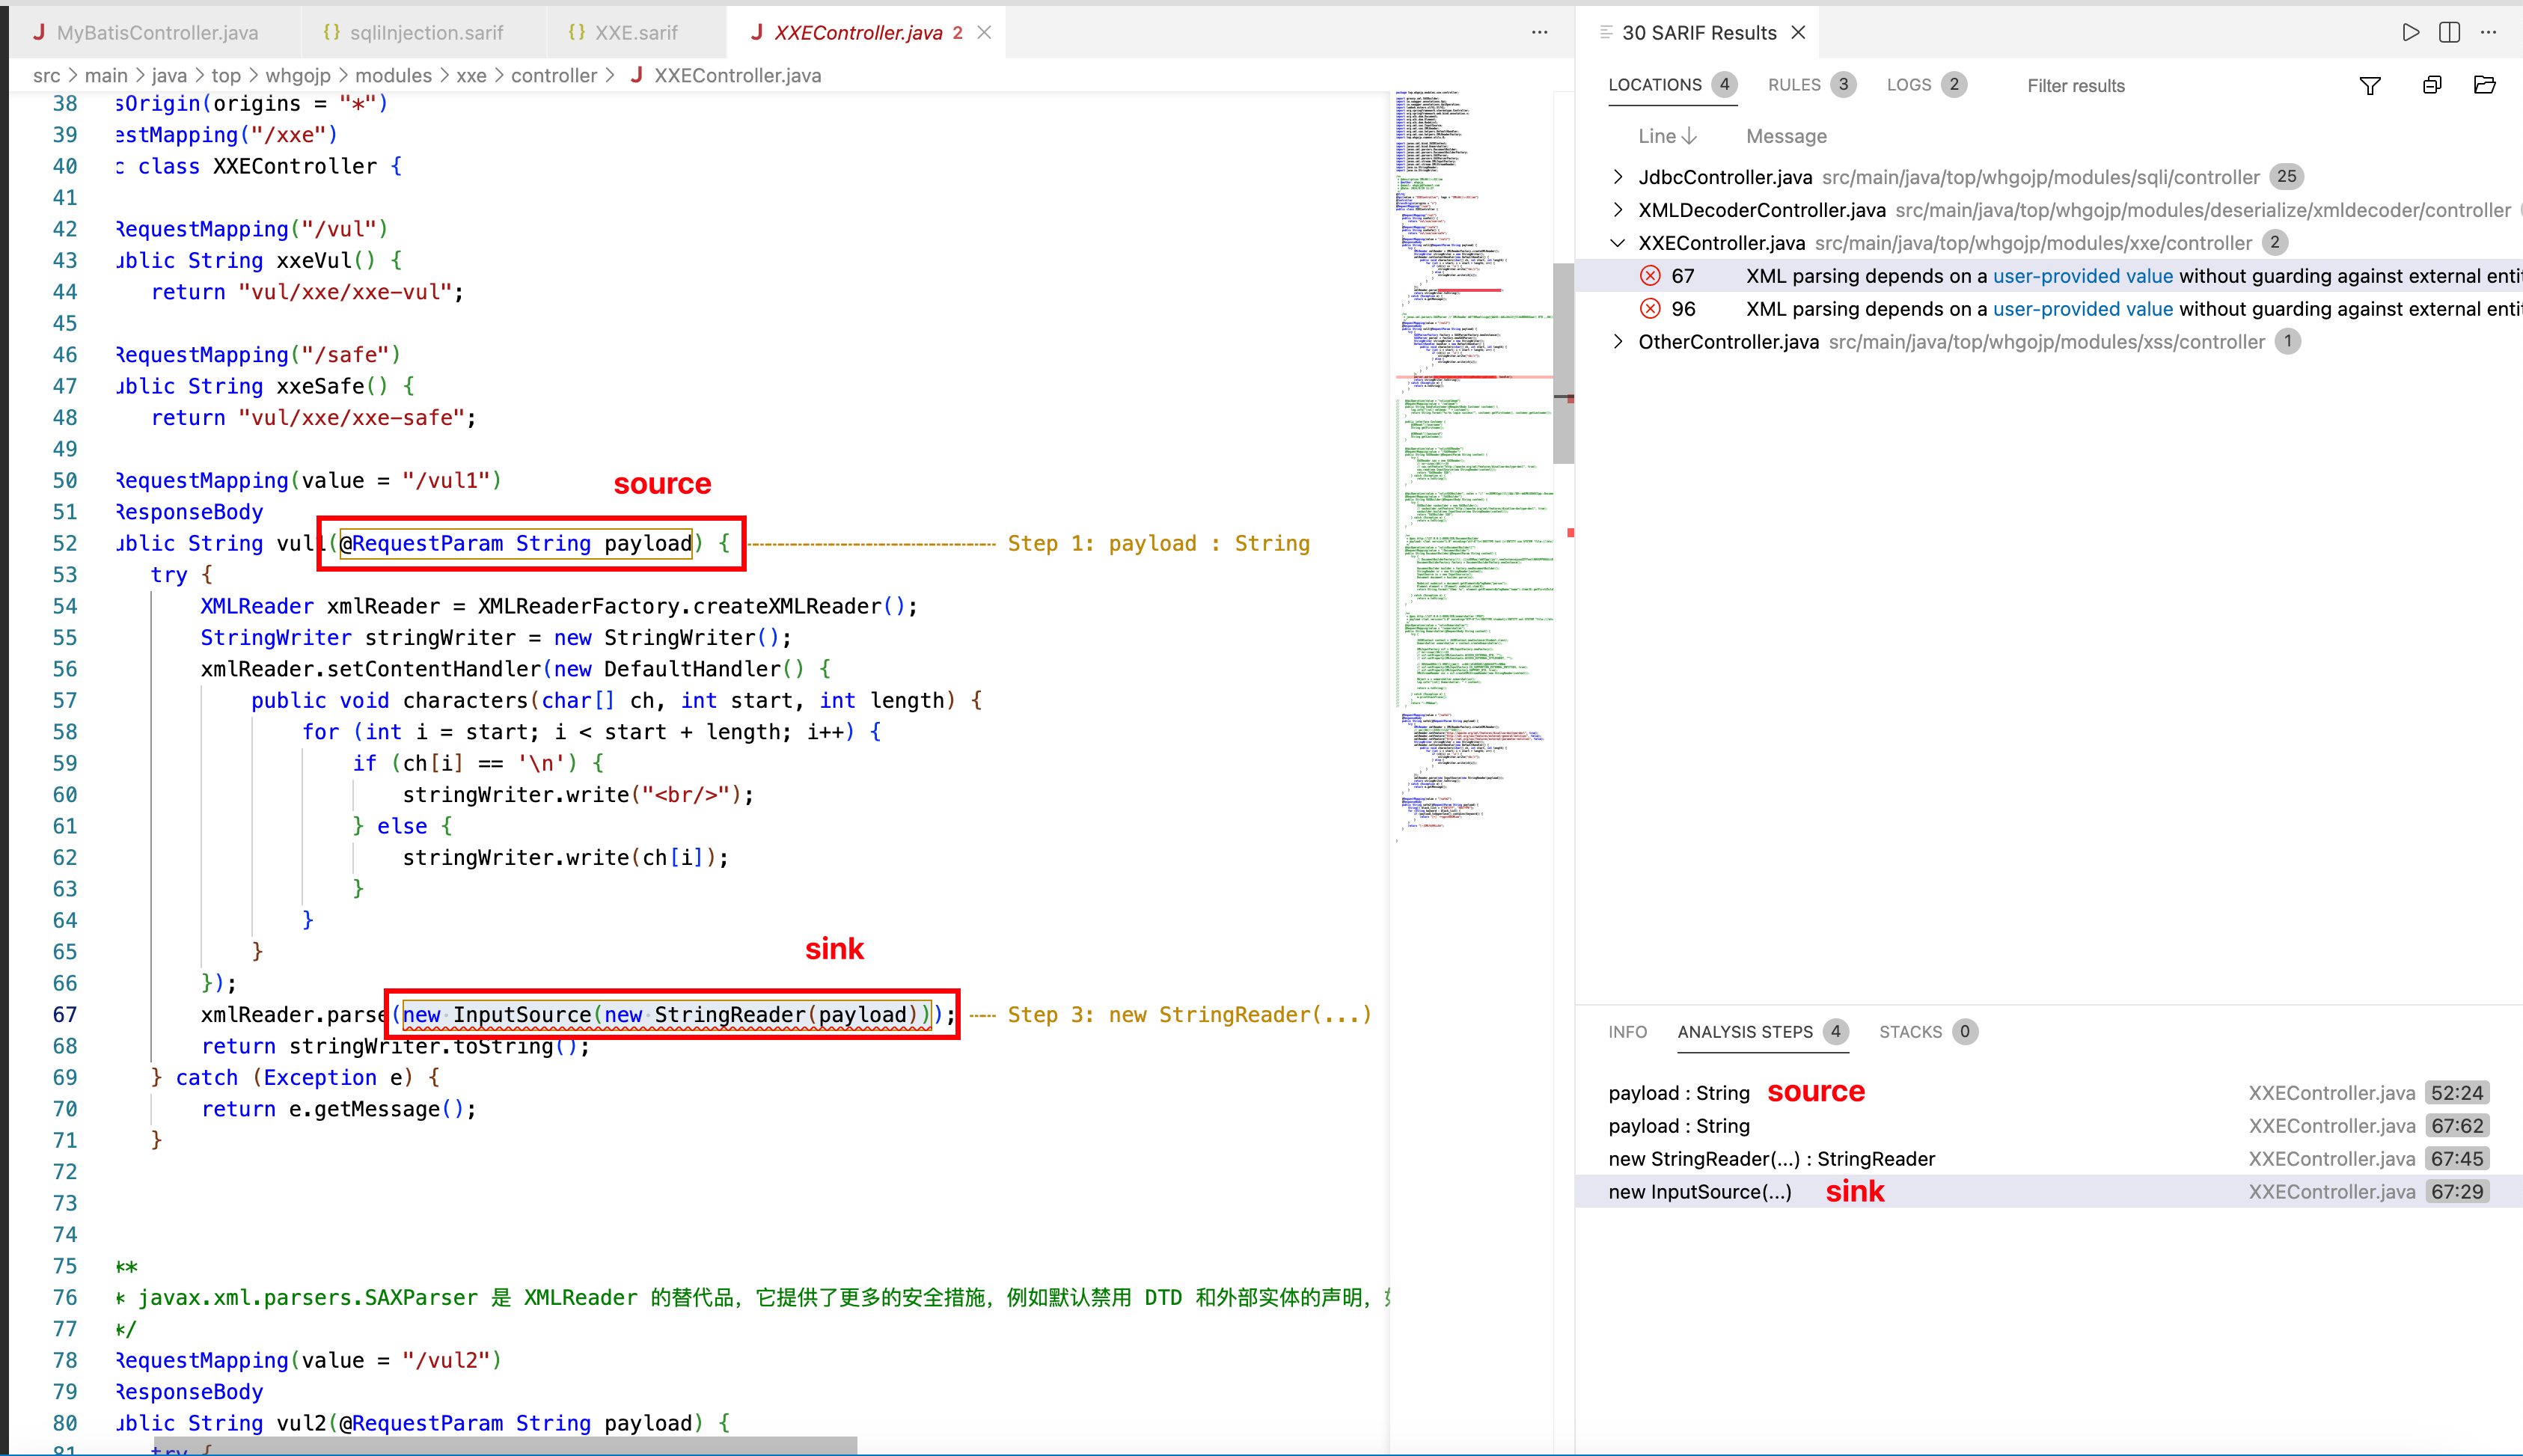
Task: Close the 30 SARIF Results tab
Action: (1798, 33)
